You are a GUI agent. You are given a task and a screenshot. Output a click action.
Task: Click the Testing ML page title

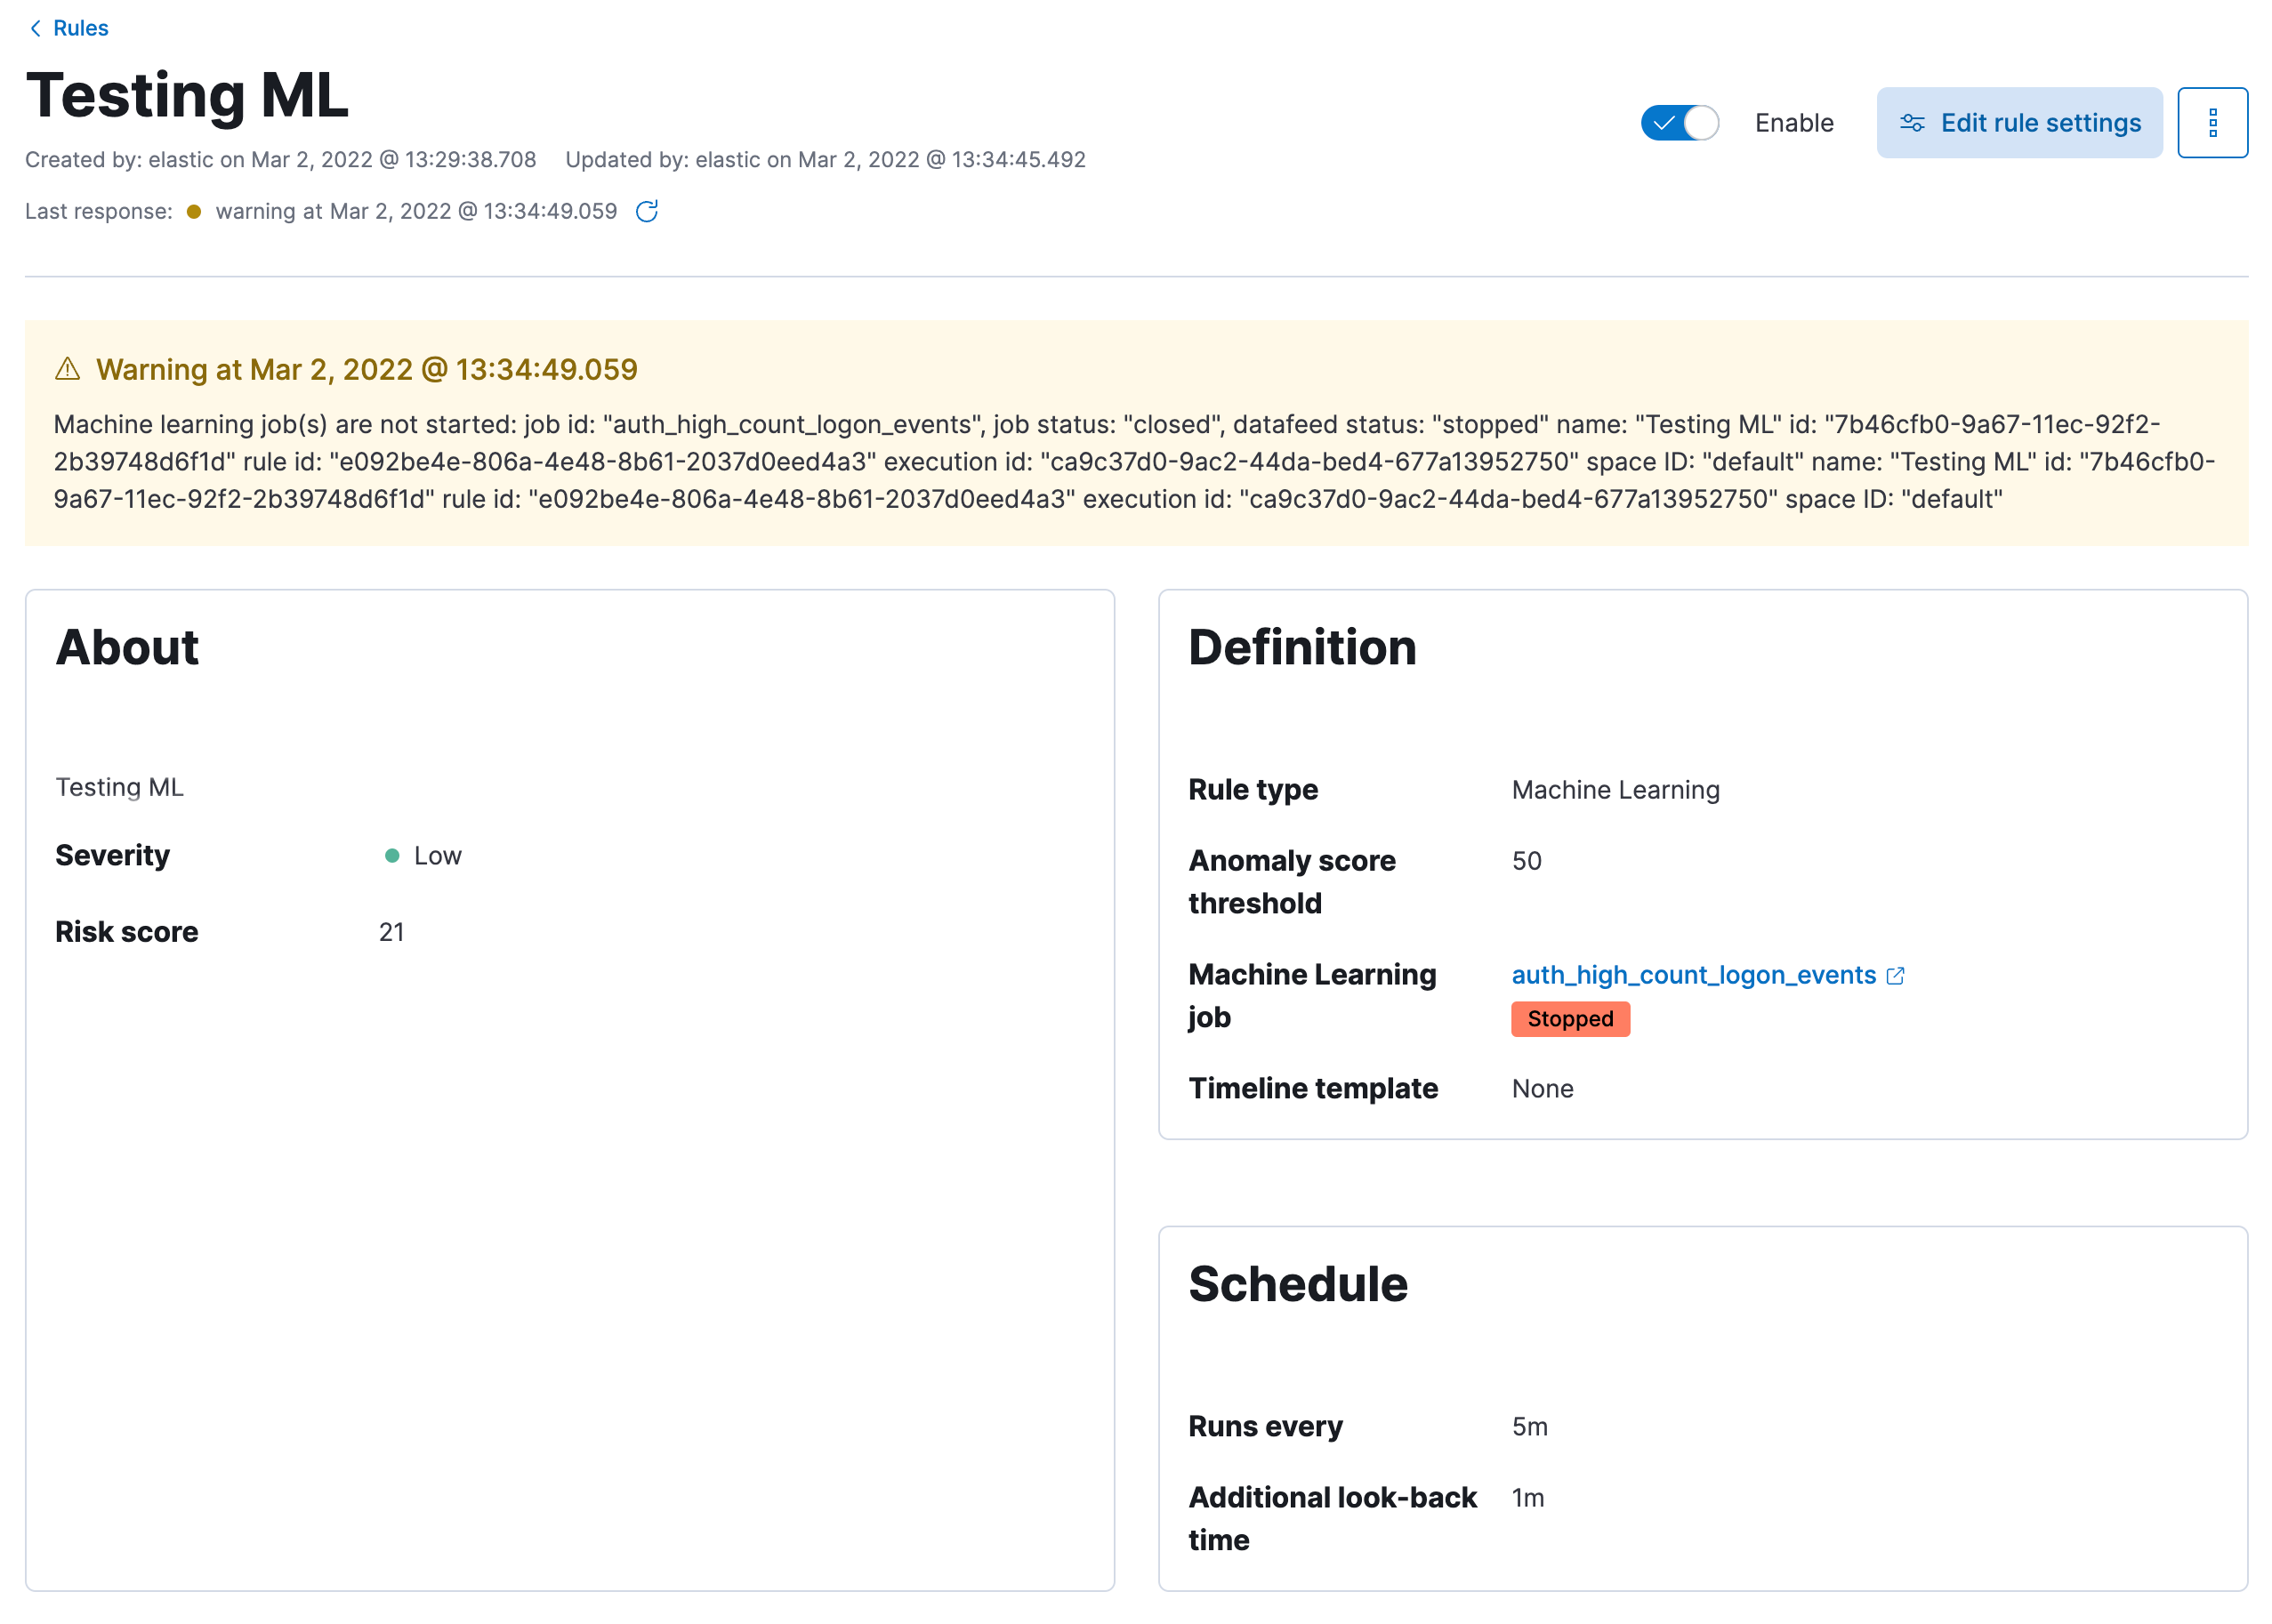(186, 95)
